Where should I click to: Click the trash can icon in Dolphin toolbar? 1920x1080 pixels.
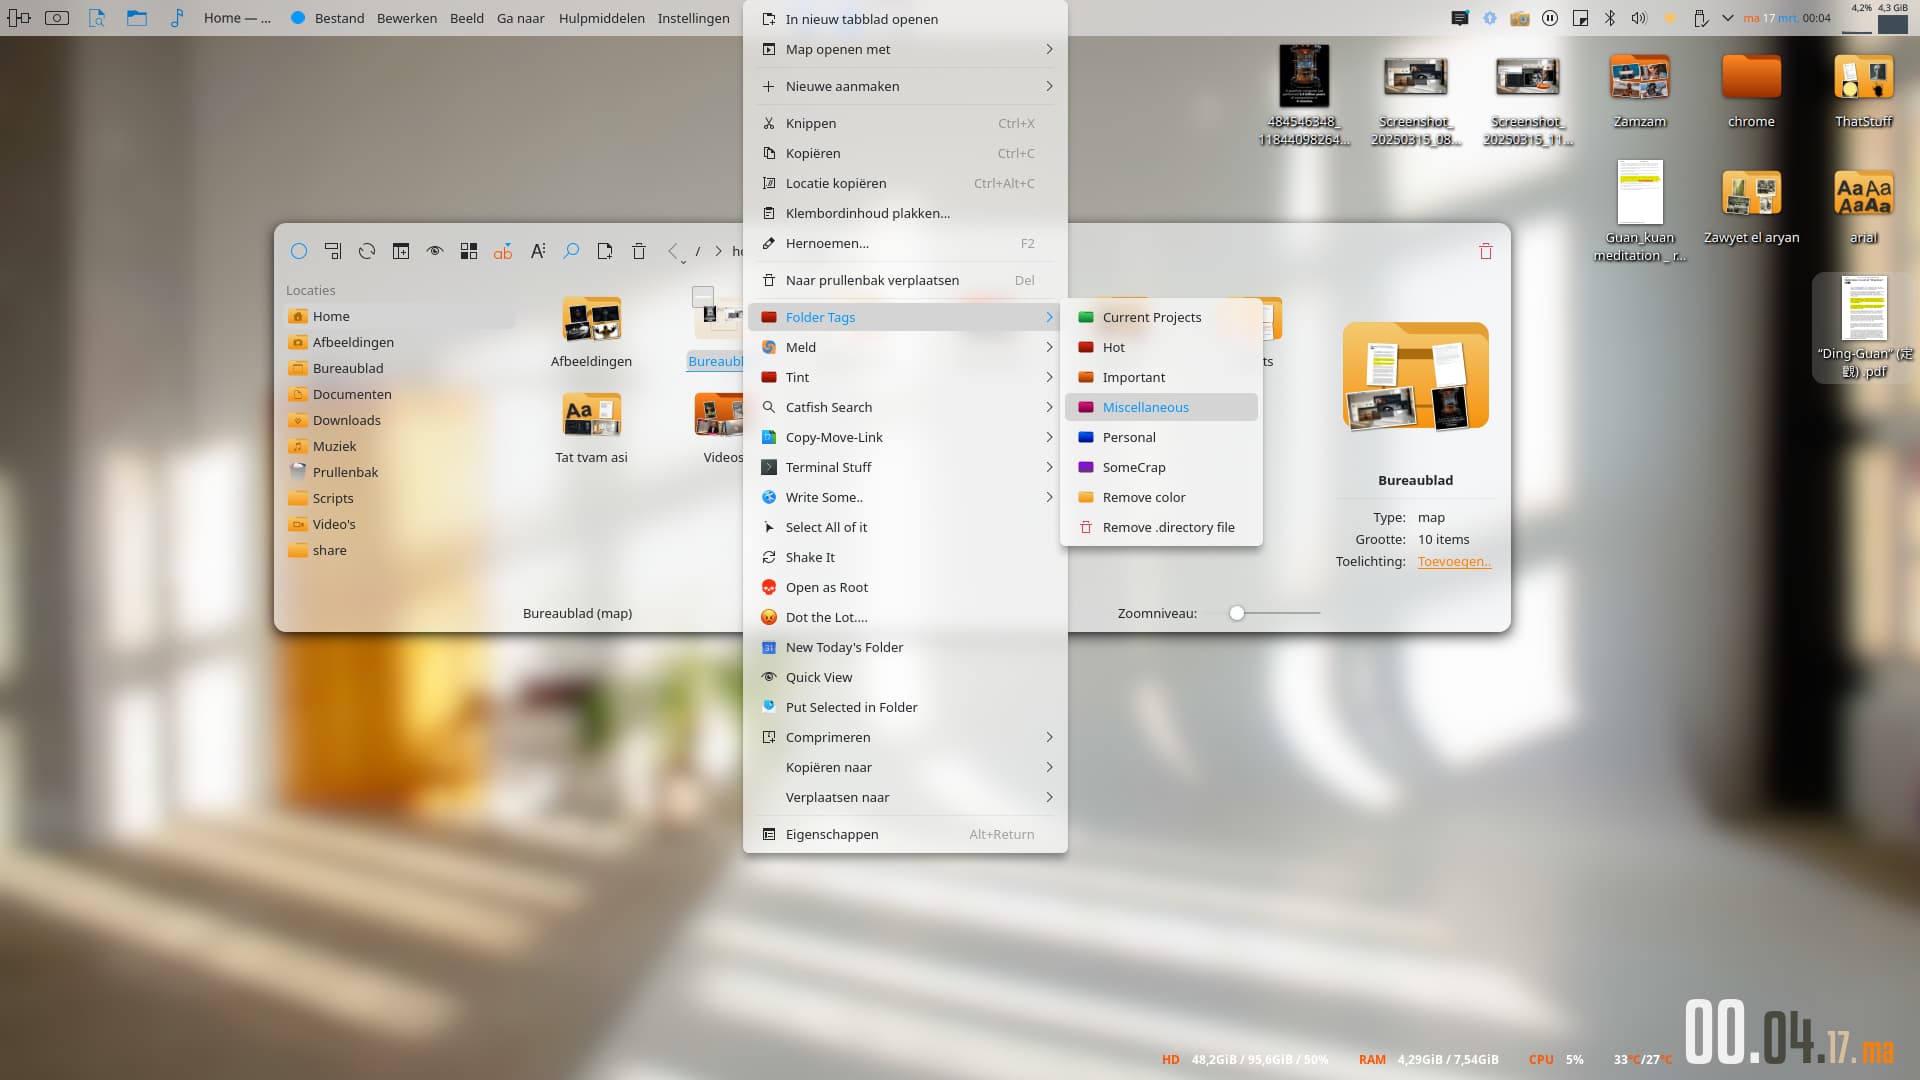click(639, 252)
